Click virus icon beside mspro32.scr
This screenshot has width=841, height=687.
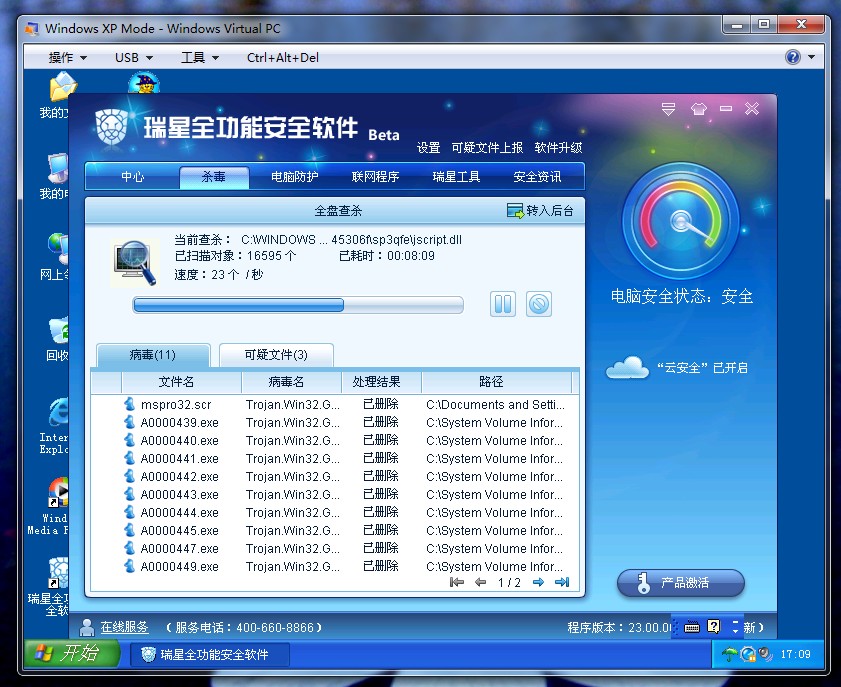coord(129,404)
